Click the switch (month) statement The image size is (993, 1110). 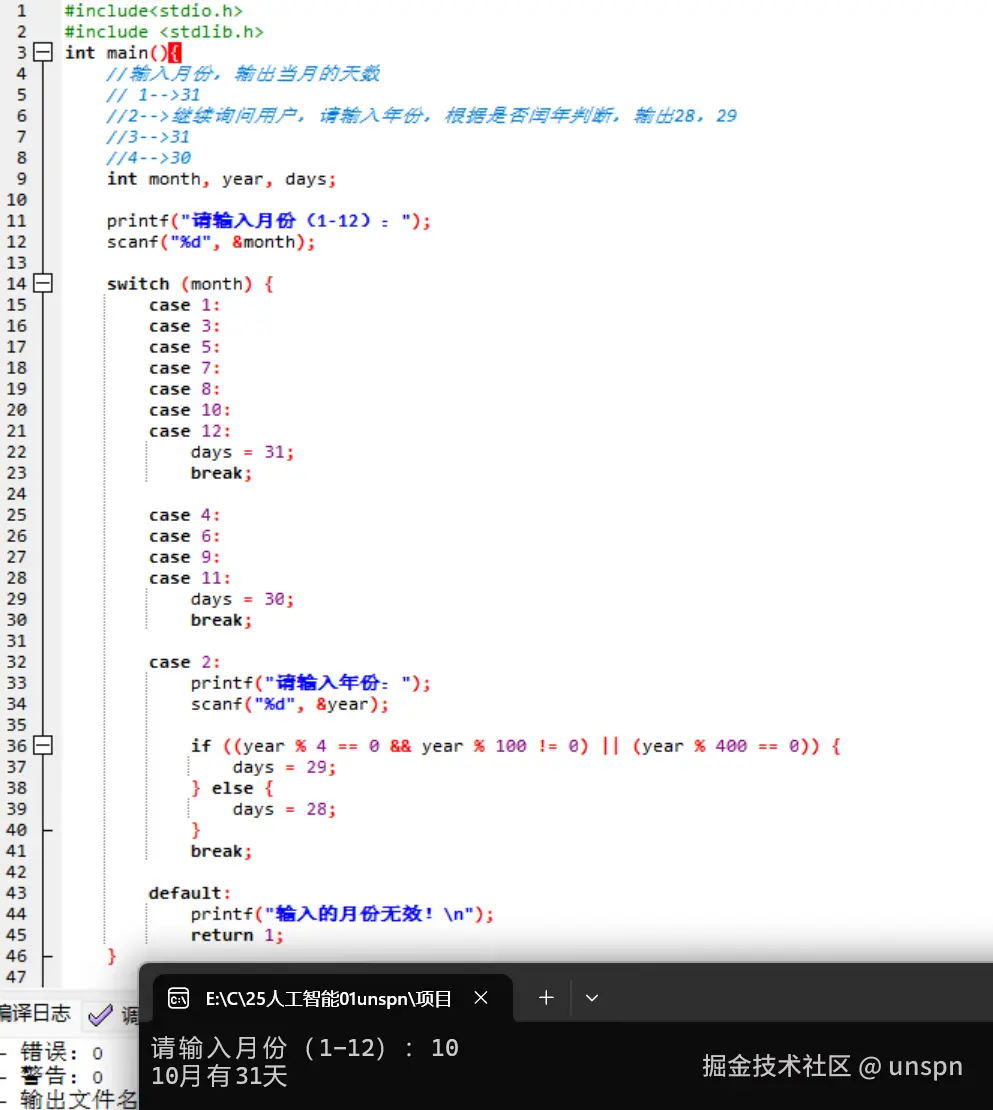190,284
